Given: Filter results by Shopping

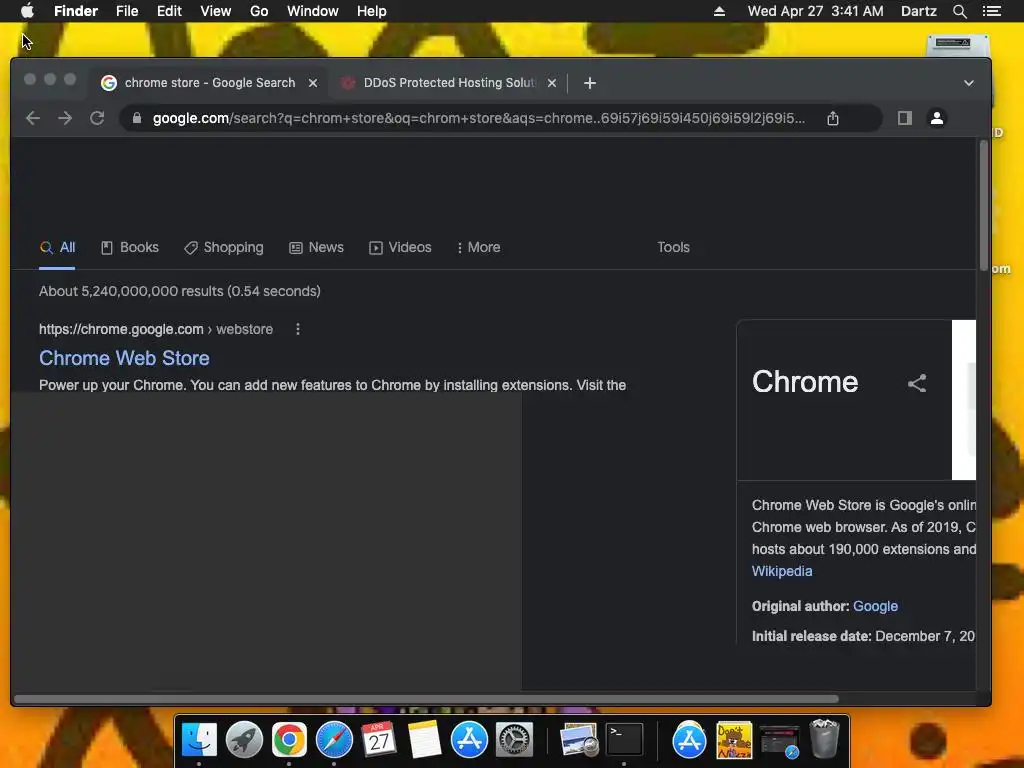Looking at the screenshot, I should [x=224, y=248].
